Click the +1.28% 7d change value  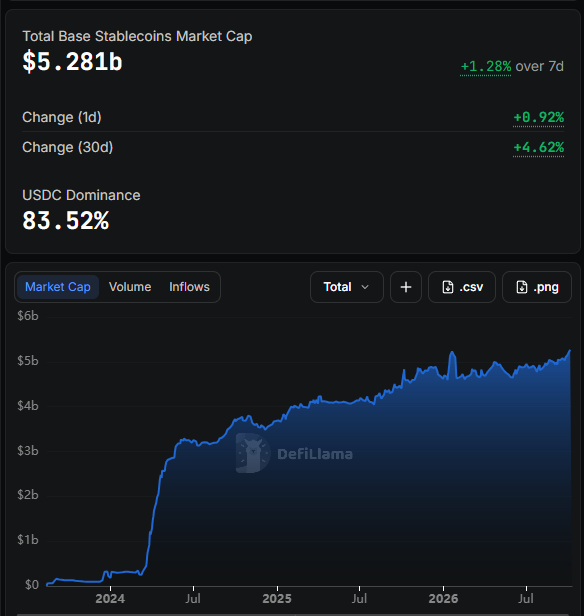click(486, 66)
